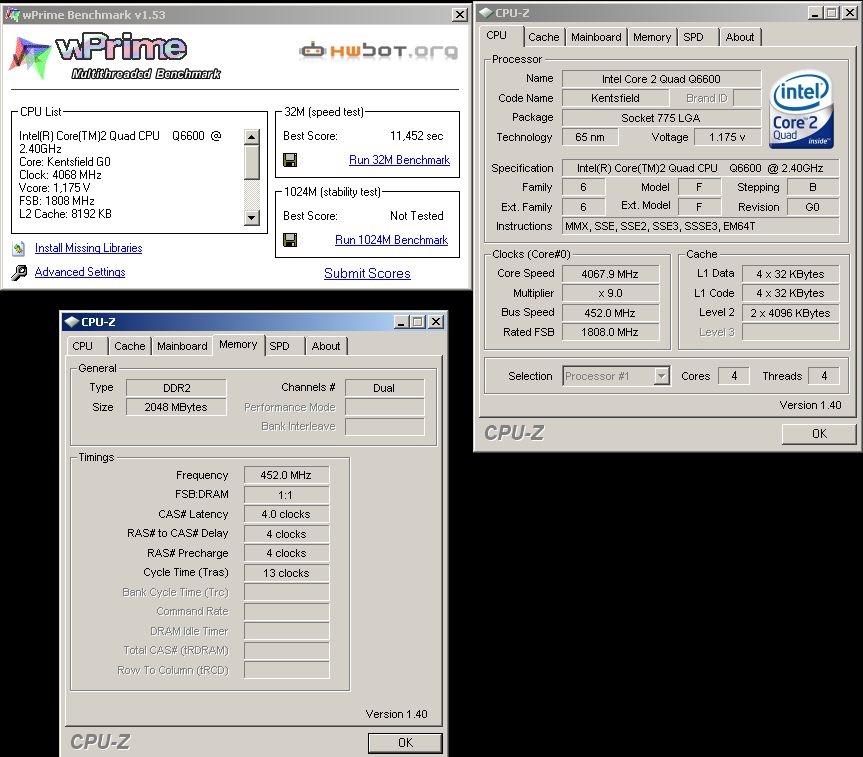Click the floppy save icon for 1024M score
863x757 pixels.
pos(290,240)
